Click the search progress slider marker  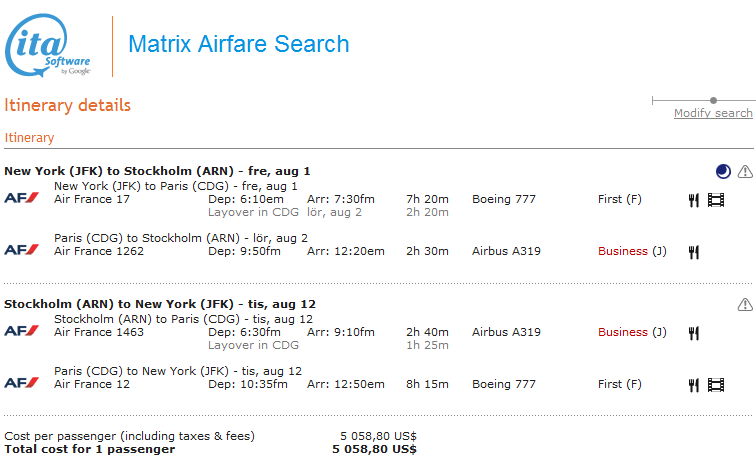coord(713,100)
